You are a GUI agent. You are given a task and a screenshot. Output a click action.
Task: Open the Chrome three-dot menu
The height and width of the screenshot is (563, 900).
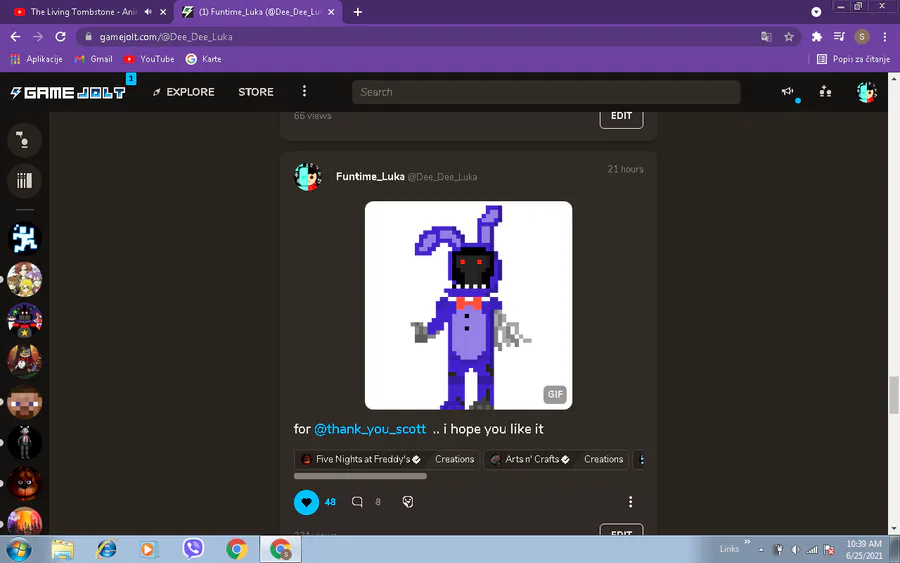tap(885, 37)
